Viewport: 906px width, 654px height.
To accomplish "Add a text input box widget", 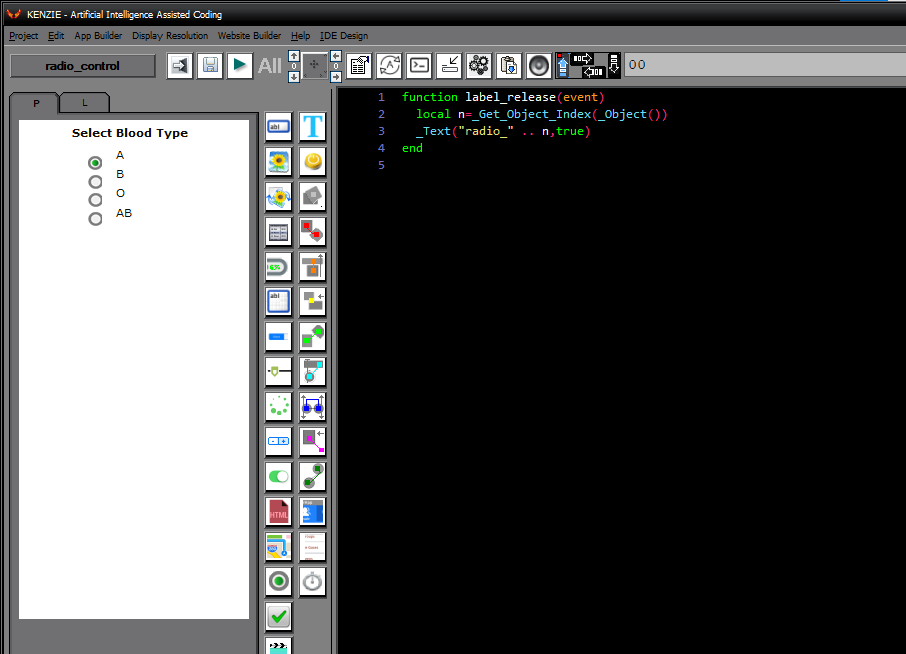I will click(x=279, y=127).
